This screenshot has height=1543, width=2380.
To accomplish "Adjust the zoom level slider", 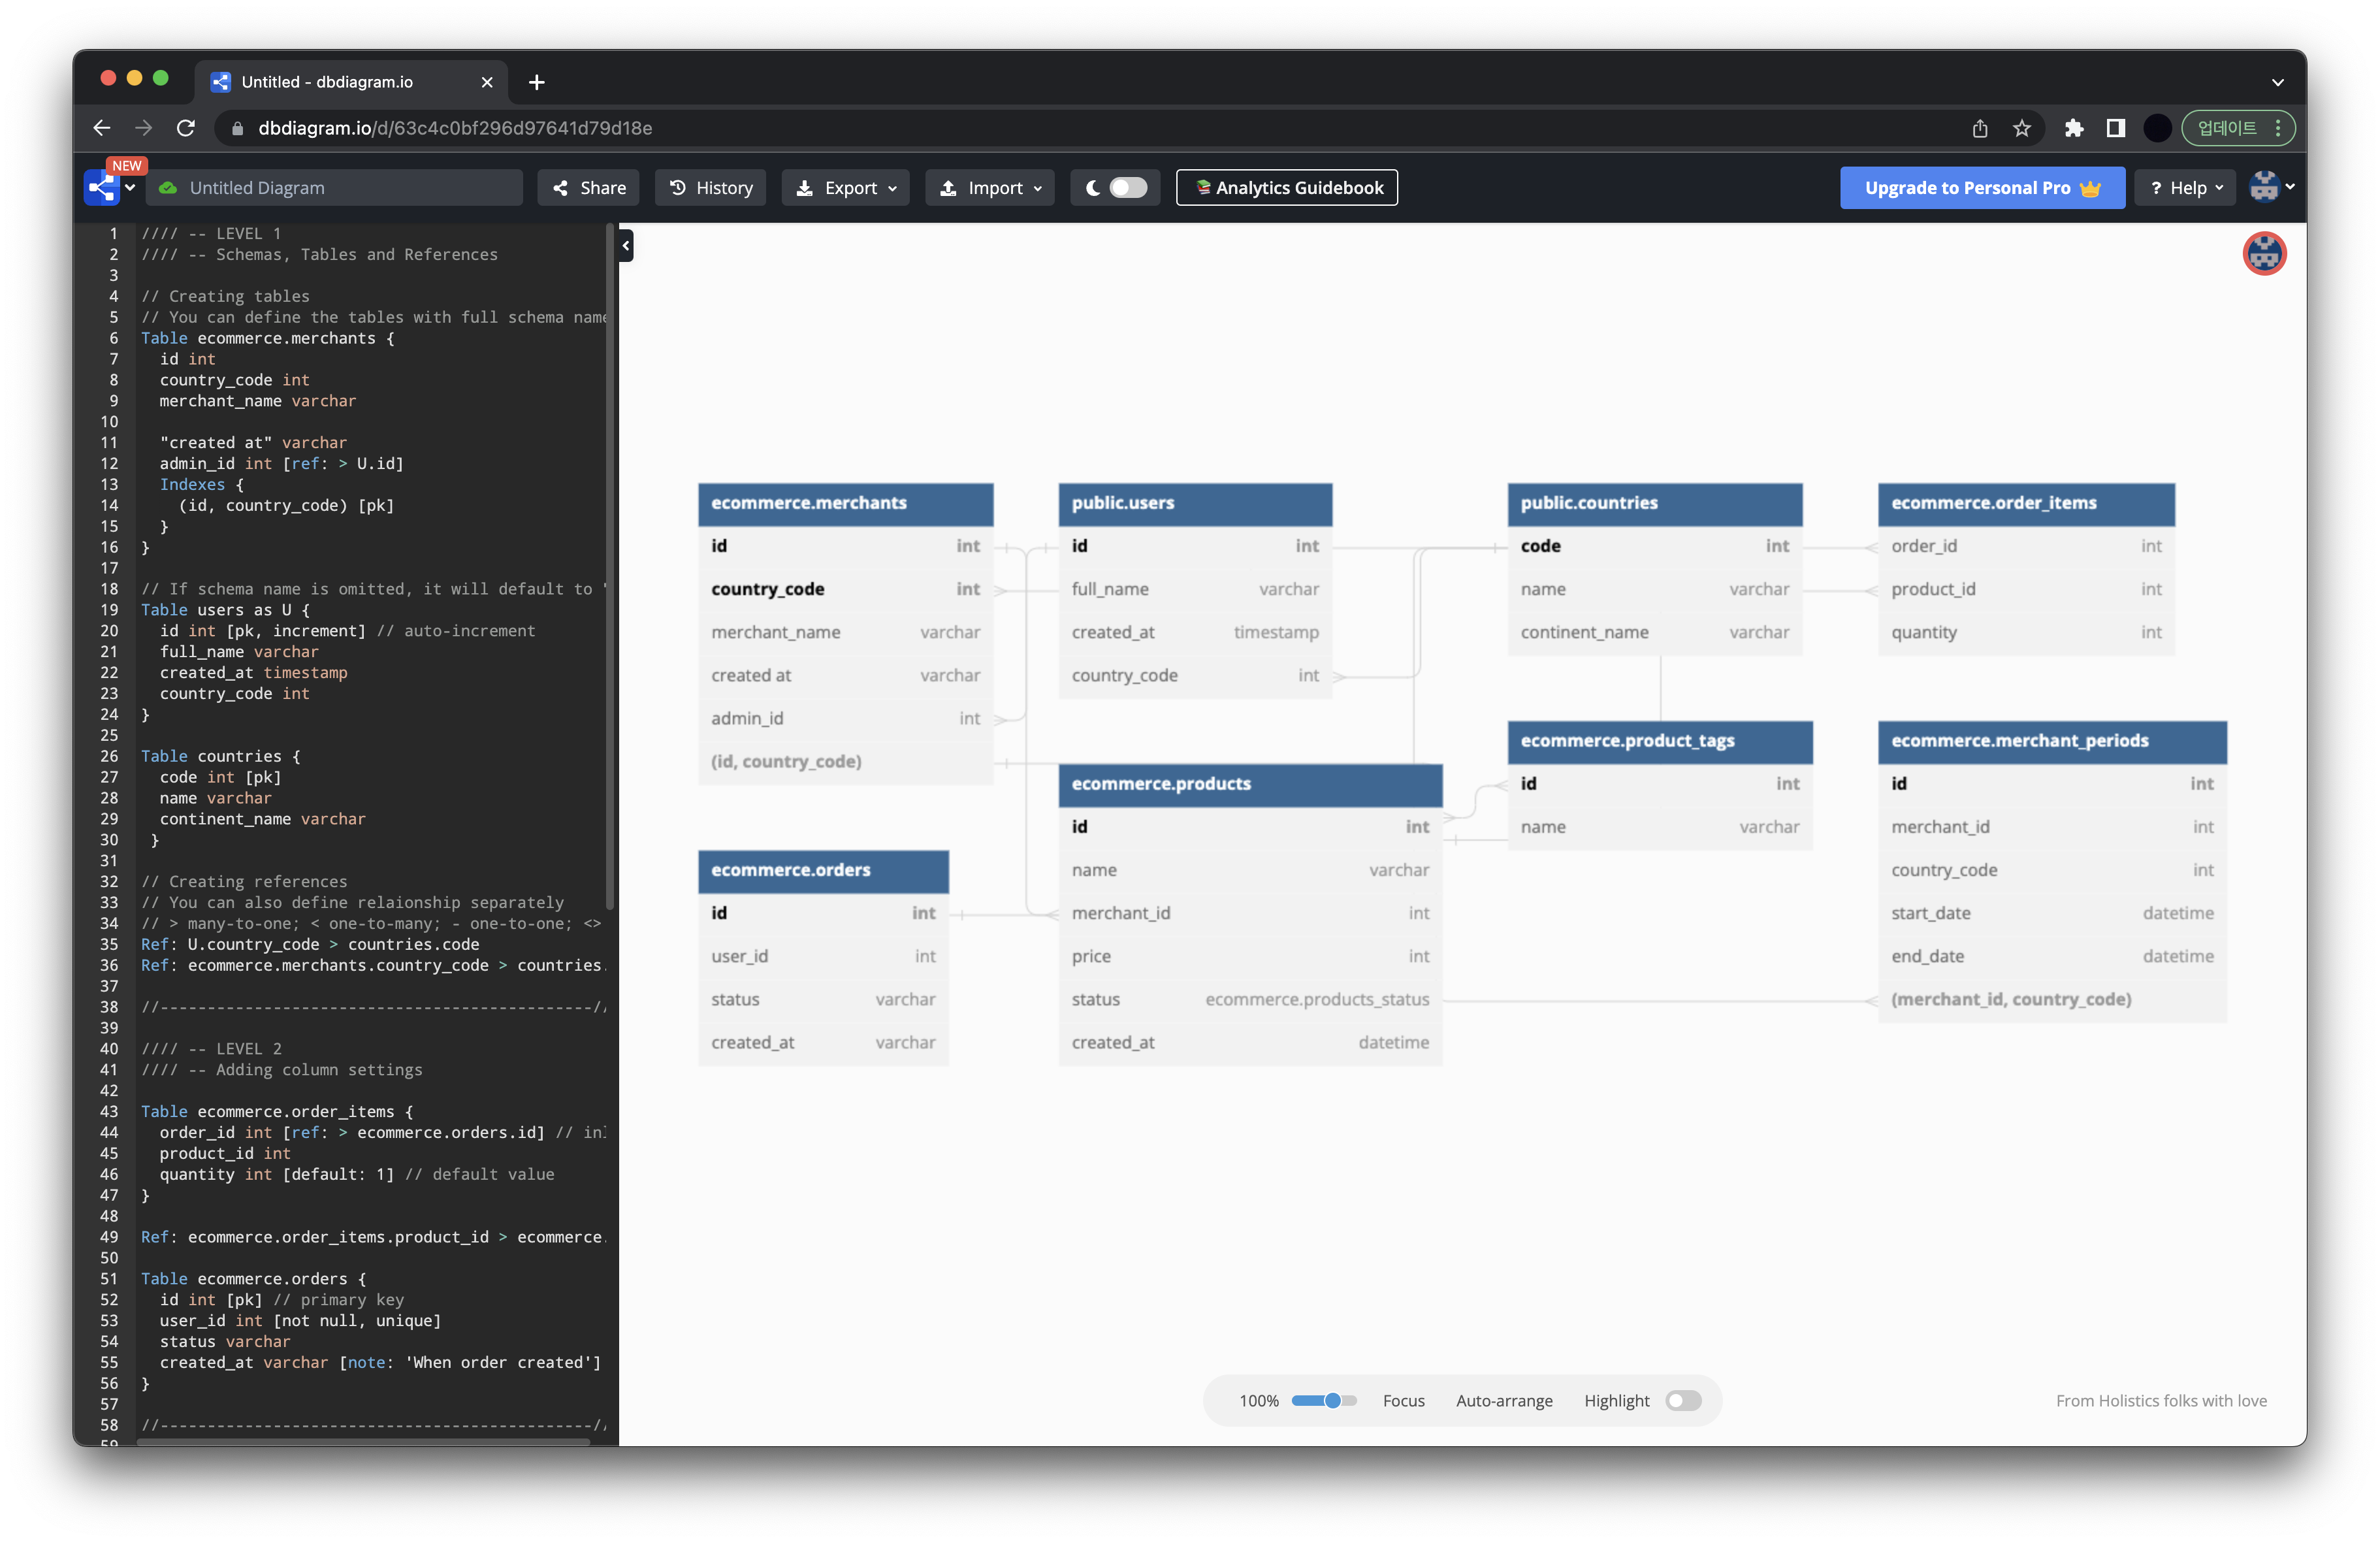I will pos(1331,1400).
